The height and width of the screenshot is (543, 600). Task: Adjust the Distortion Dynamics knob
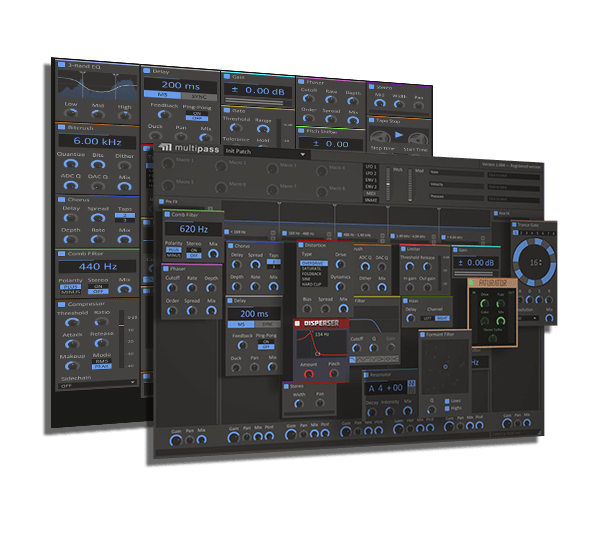pyautogui.click(x=340, y=286)
